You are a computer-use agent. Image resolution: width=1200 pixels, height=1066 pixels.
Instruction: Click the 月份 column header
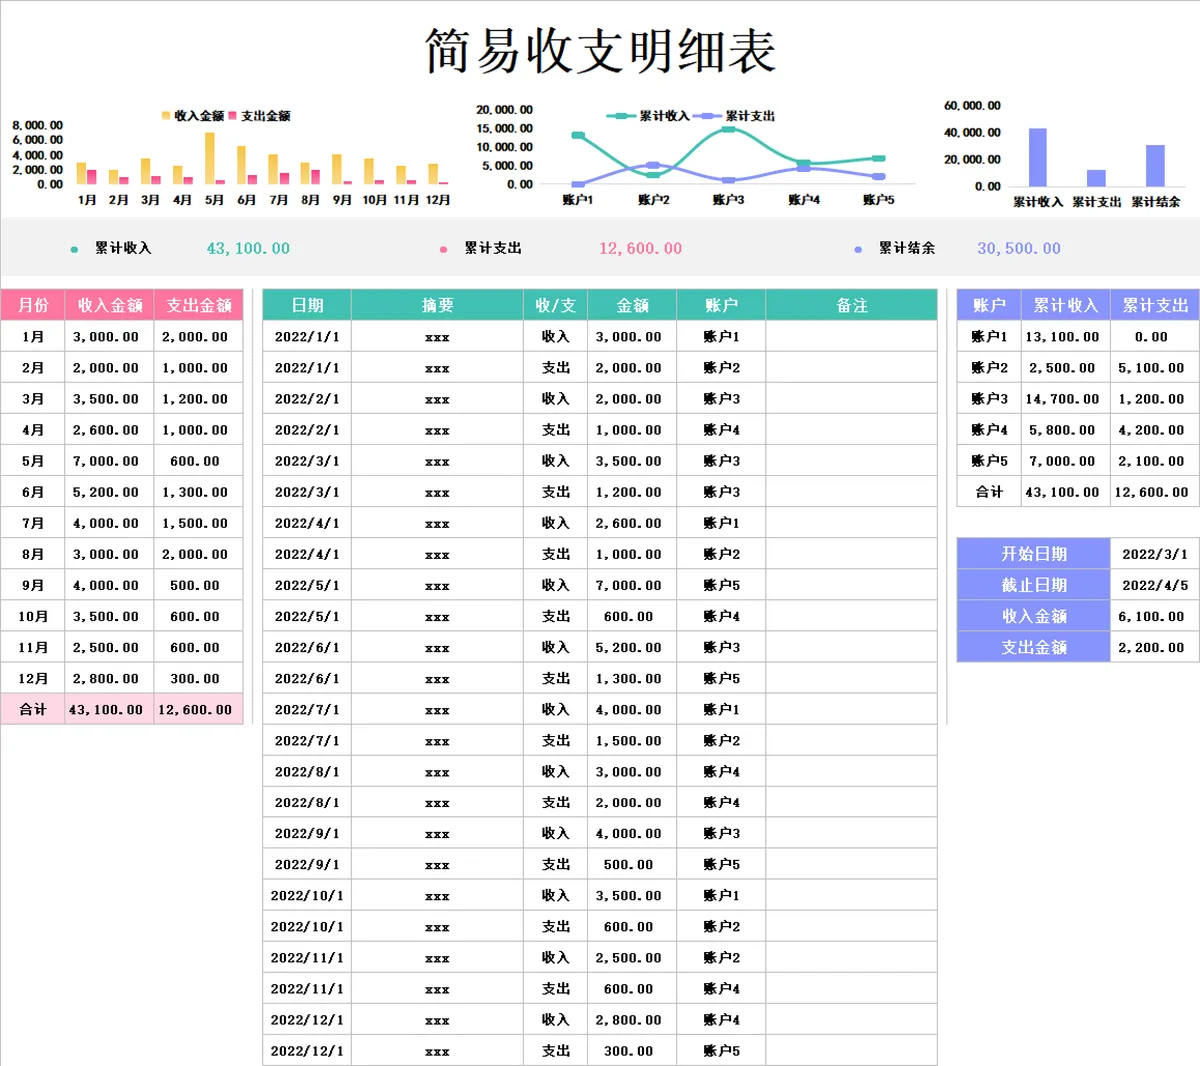33,305
